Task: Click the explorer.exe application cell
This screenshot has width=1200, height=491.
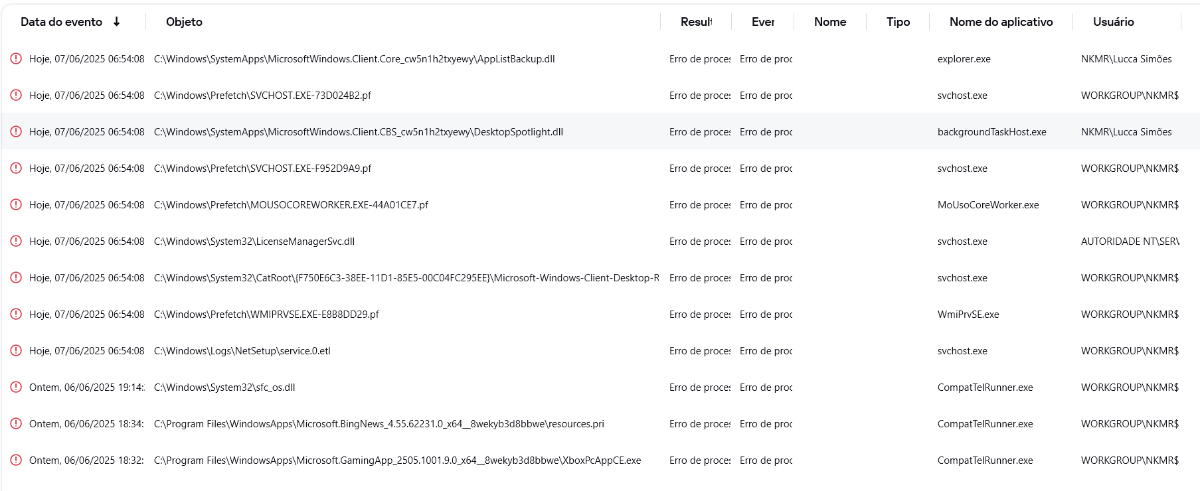Action: click(964, 59)
